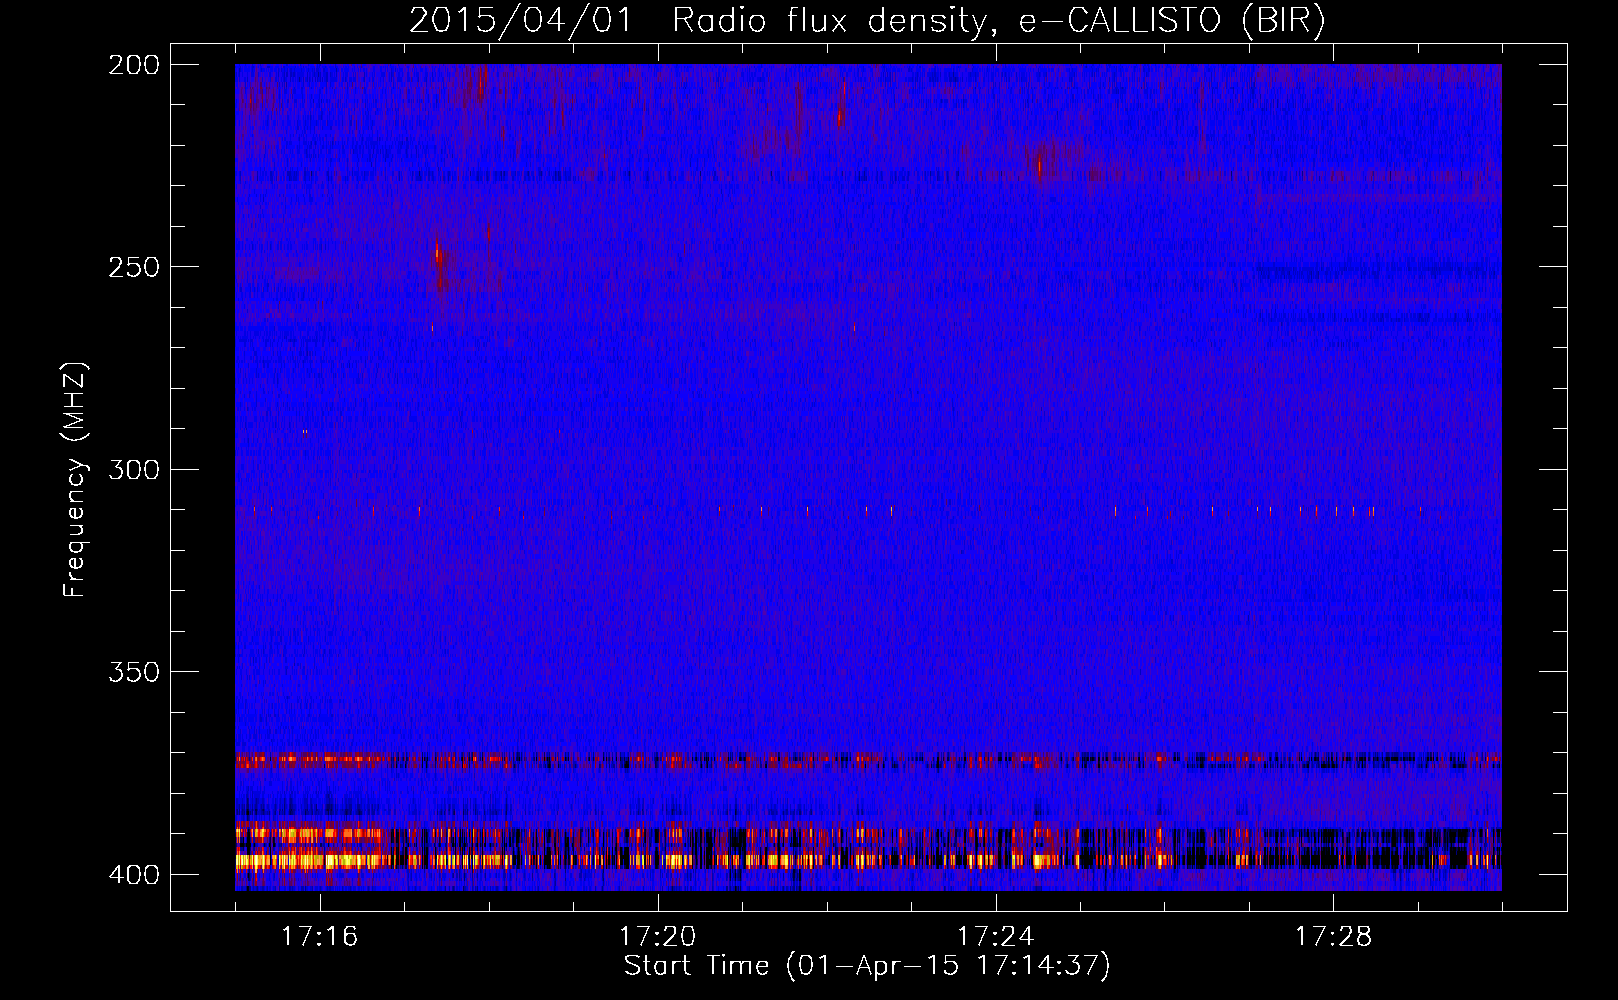The height and width of the screenshot is (1000, 1618).
Task: Click the 350 frequency tick label
Action: click(134, 672)
